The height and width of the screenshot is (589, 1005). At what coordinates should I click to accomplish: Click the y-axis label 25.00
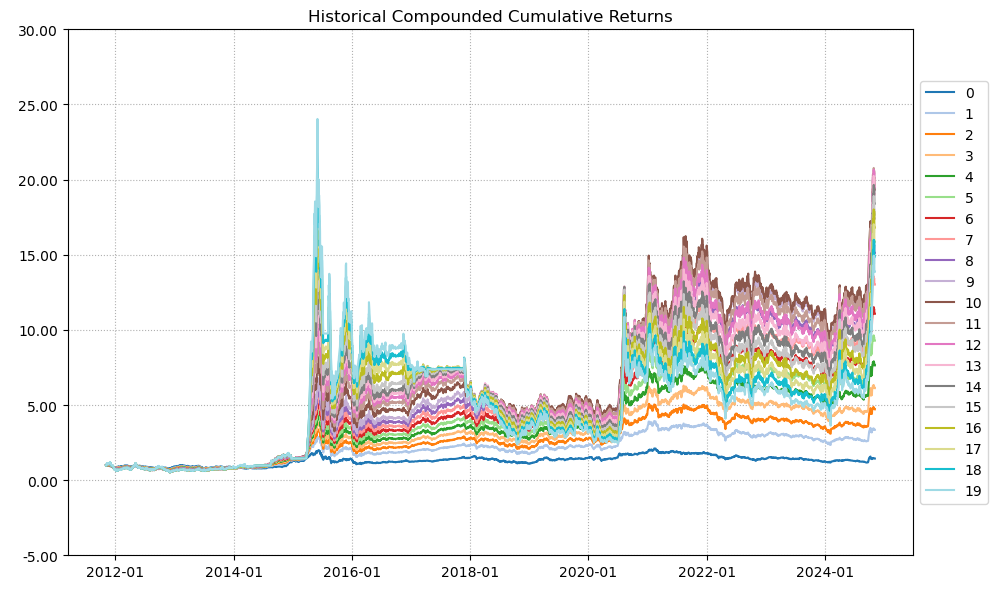[x=38, y=106]
